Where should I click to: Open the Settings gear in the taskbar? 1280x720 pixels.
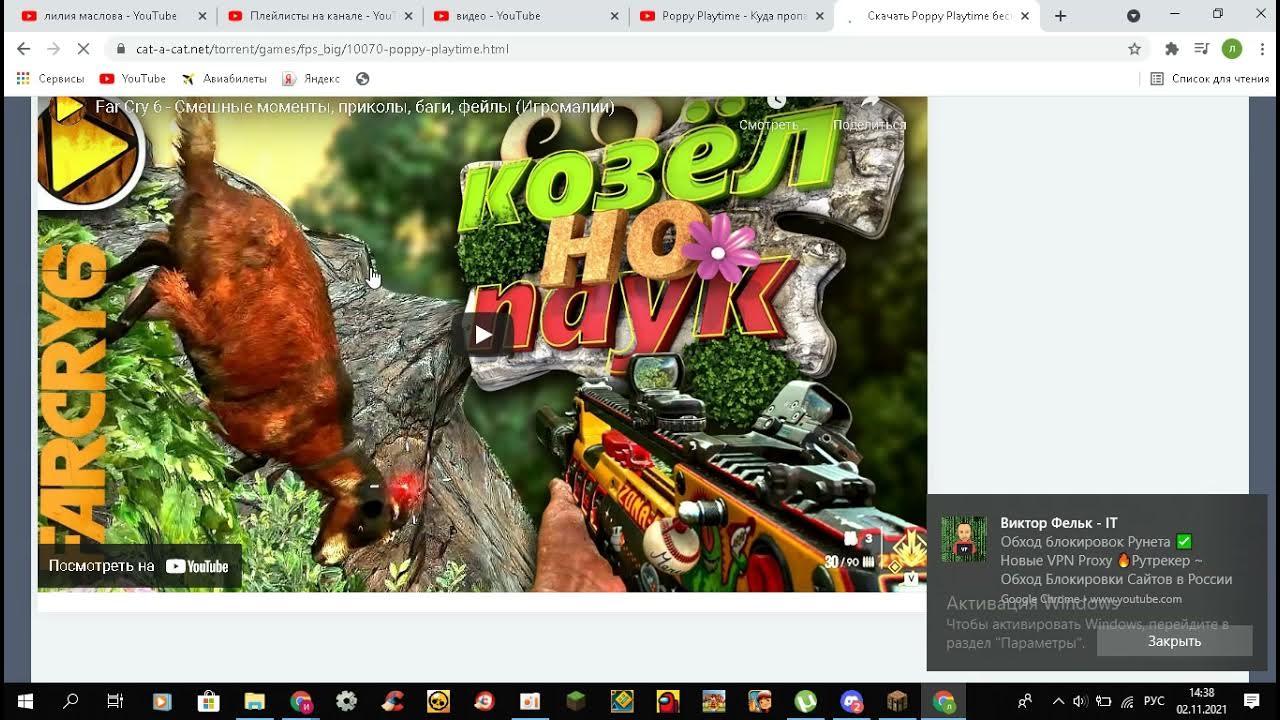(346, 701)
